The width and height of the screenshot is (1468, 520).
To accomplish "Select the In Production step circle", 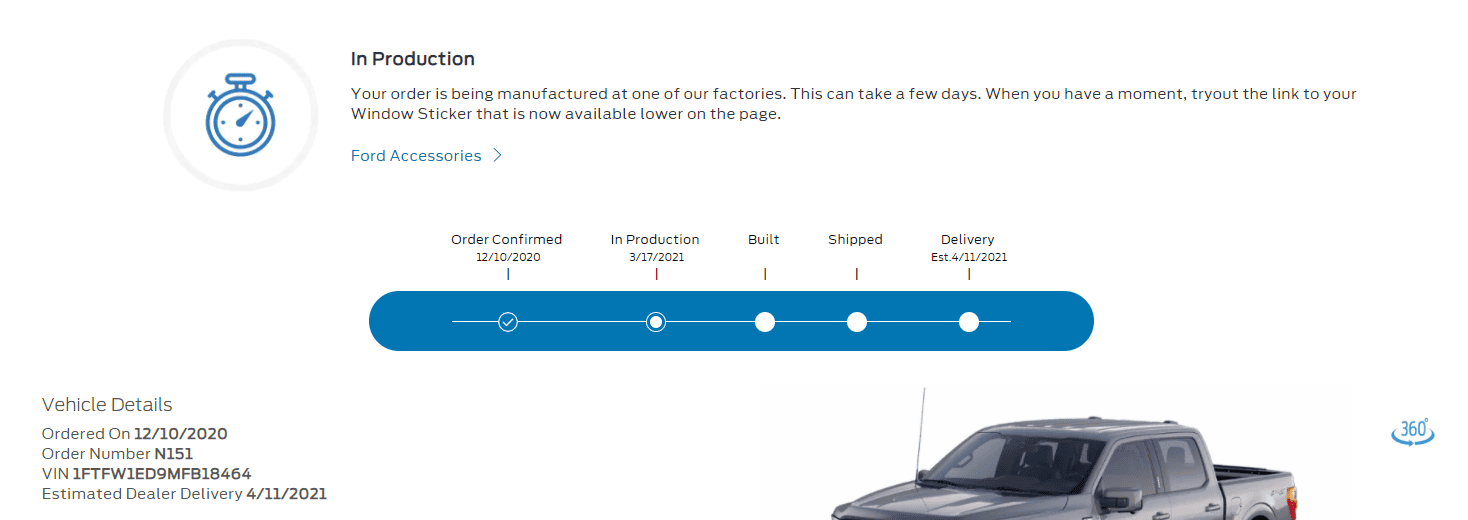I will pos(656,322).
